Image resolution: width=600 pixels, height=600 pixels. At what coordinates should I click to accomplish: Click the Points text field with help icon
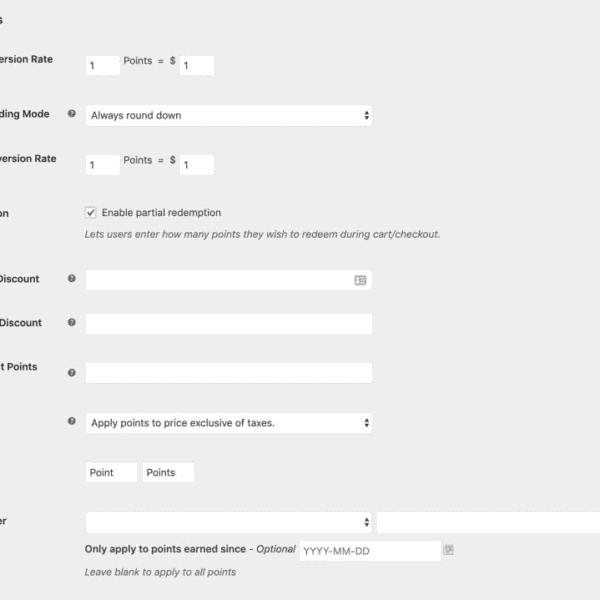(228, 373)
